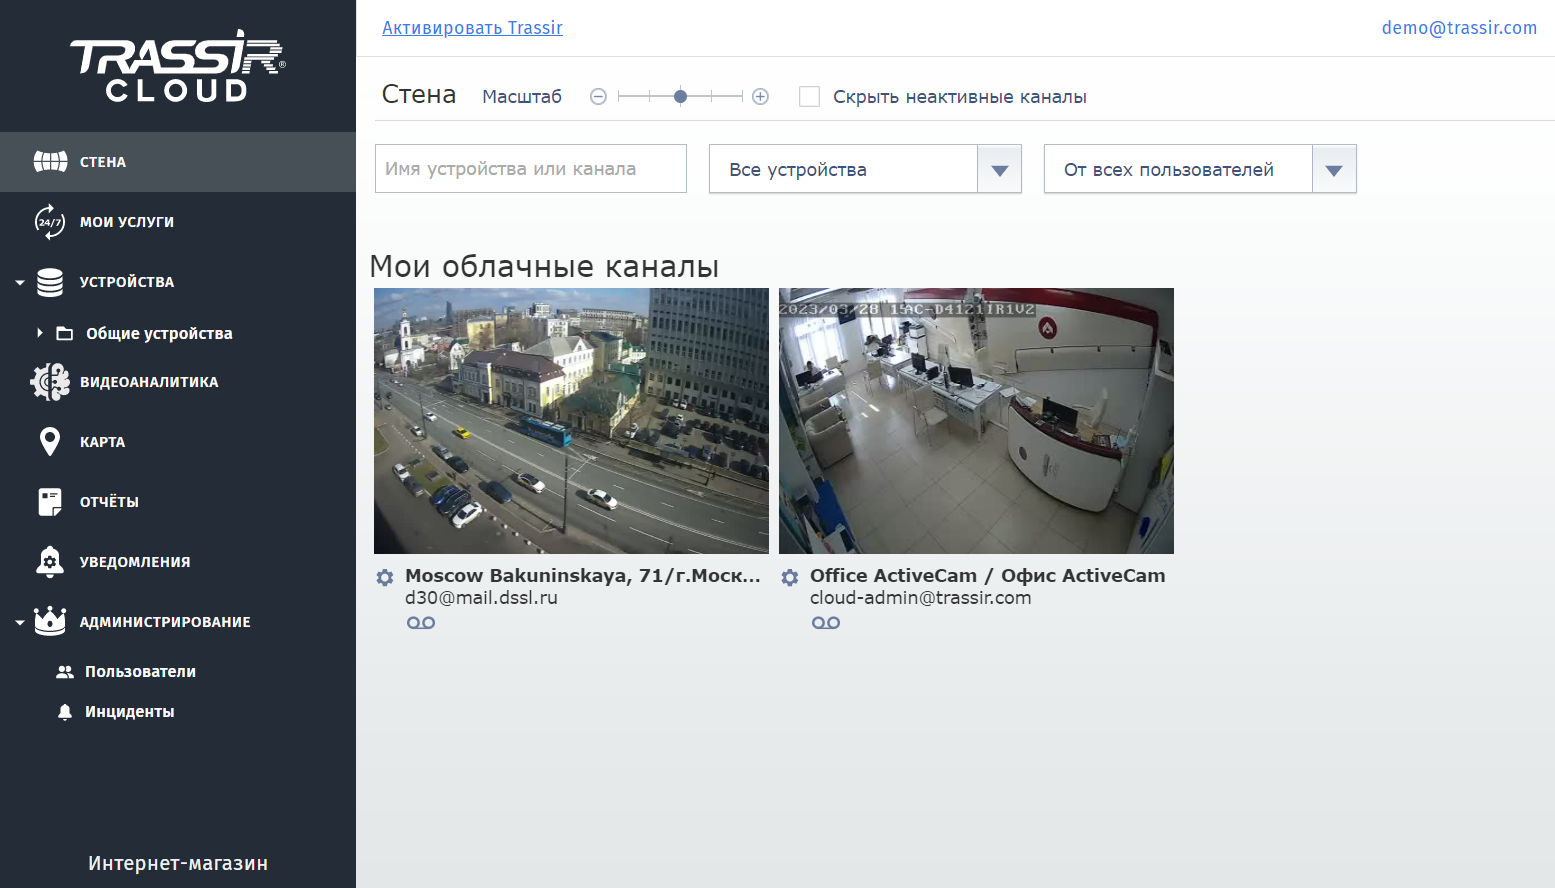Expand the Общие устройства folder arrow
The image size is (1555, 888).
coord(40,333)
